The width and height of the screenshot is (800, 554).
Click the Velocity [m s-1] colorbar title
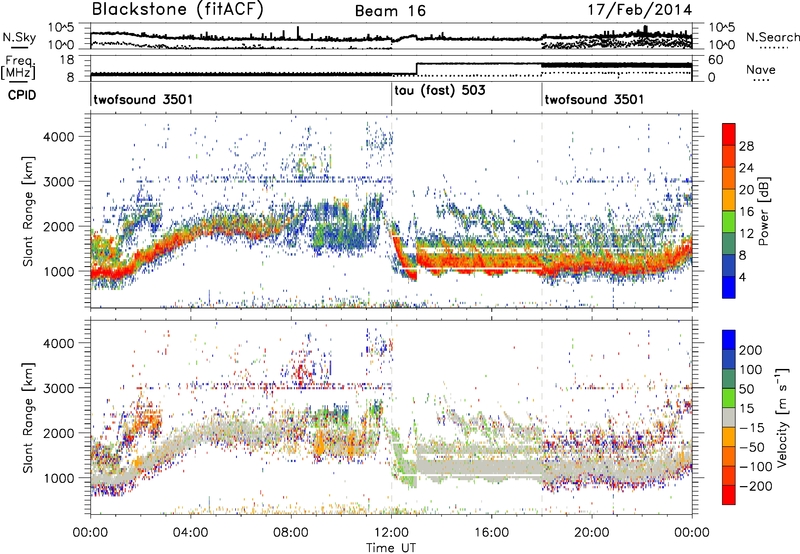pos(782,417)
